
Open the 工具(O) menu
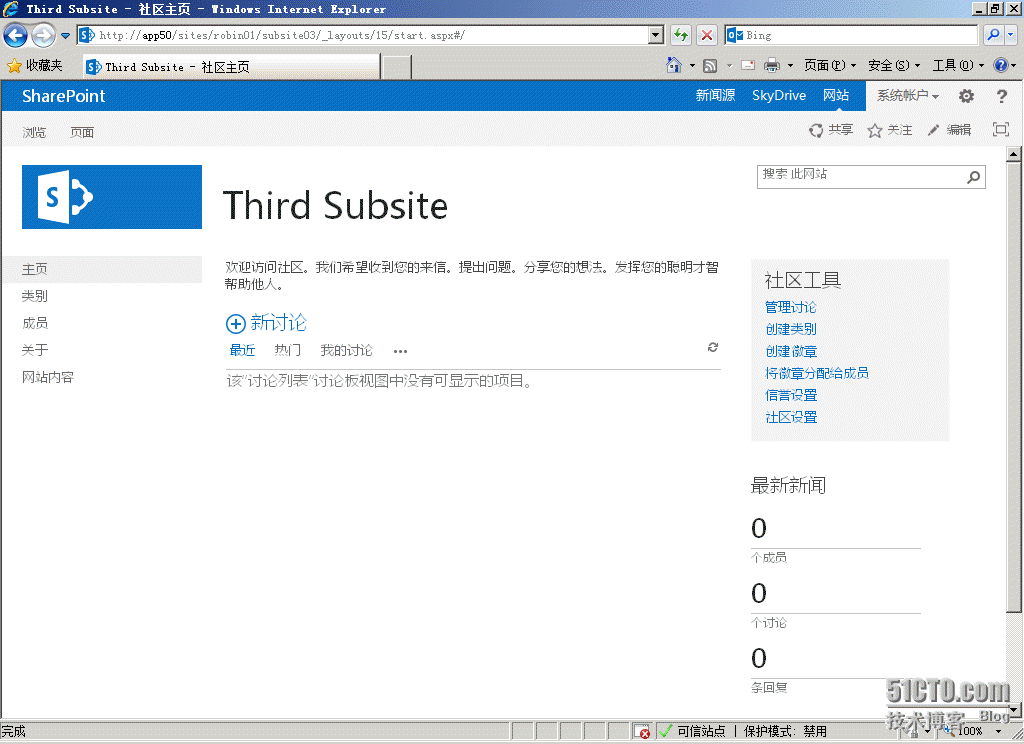click(x=957, y=65)
